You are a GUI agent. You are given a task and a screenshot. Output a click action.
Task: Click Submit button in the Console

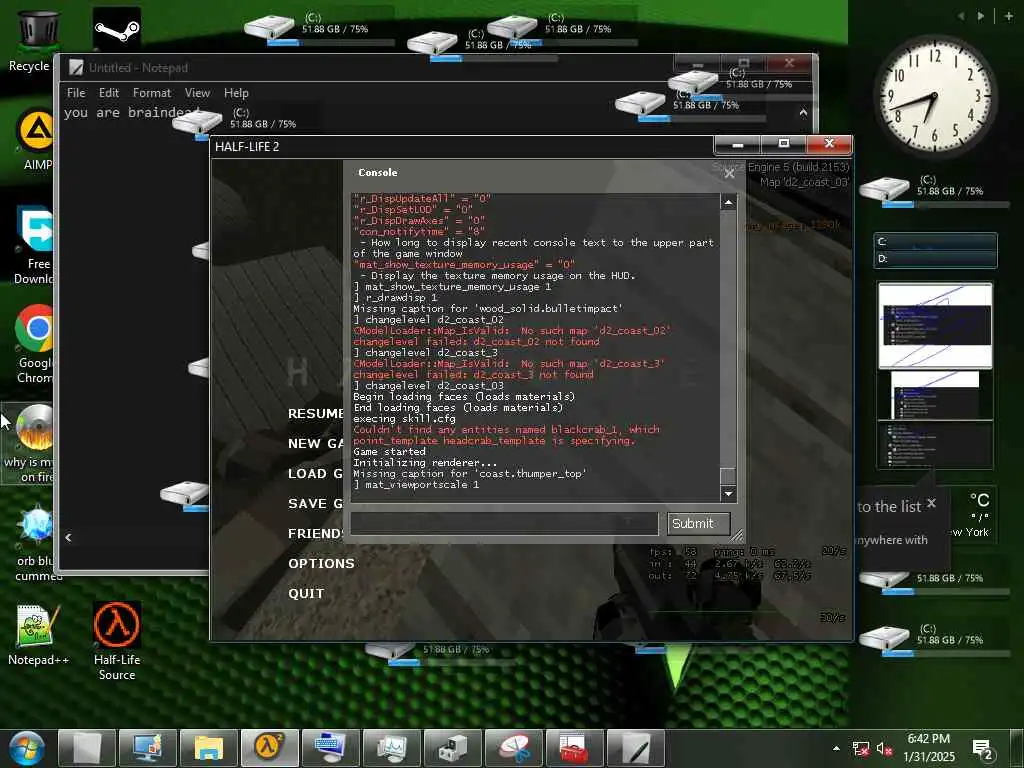(698, 523)
